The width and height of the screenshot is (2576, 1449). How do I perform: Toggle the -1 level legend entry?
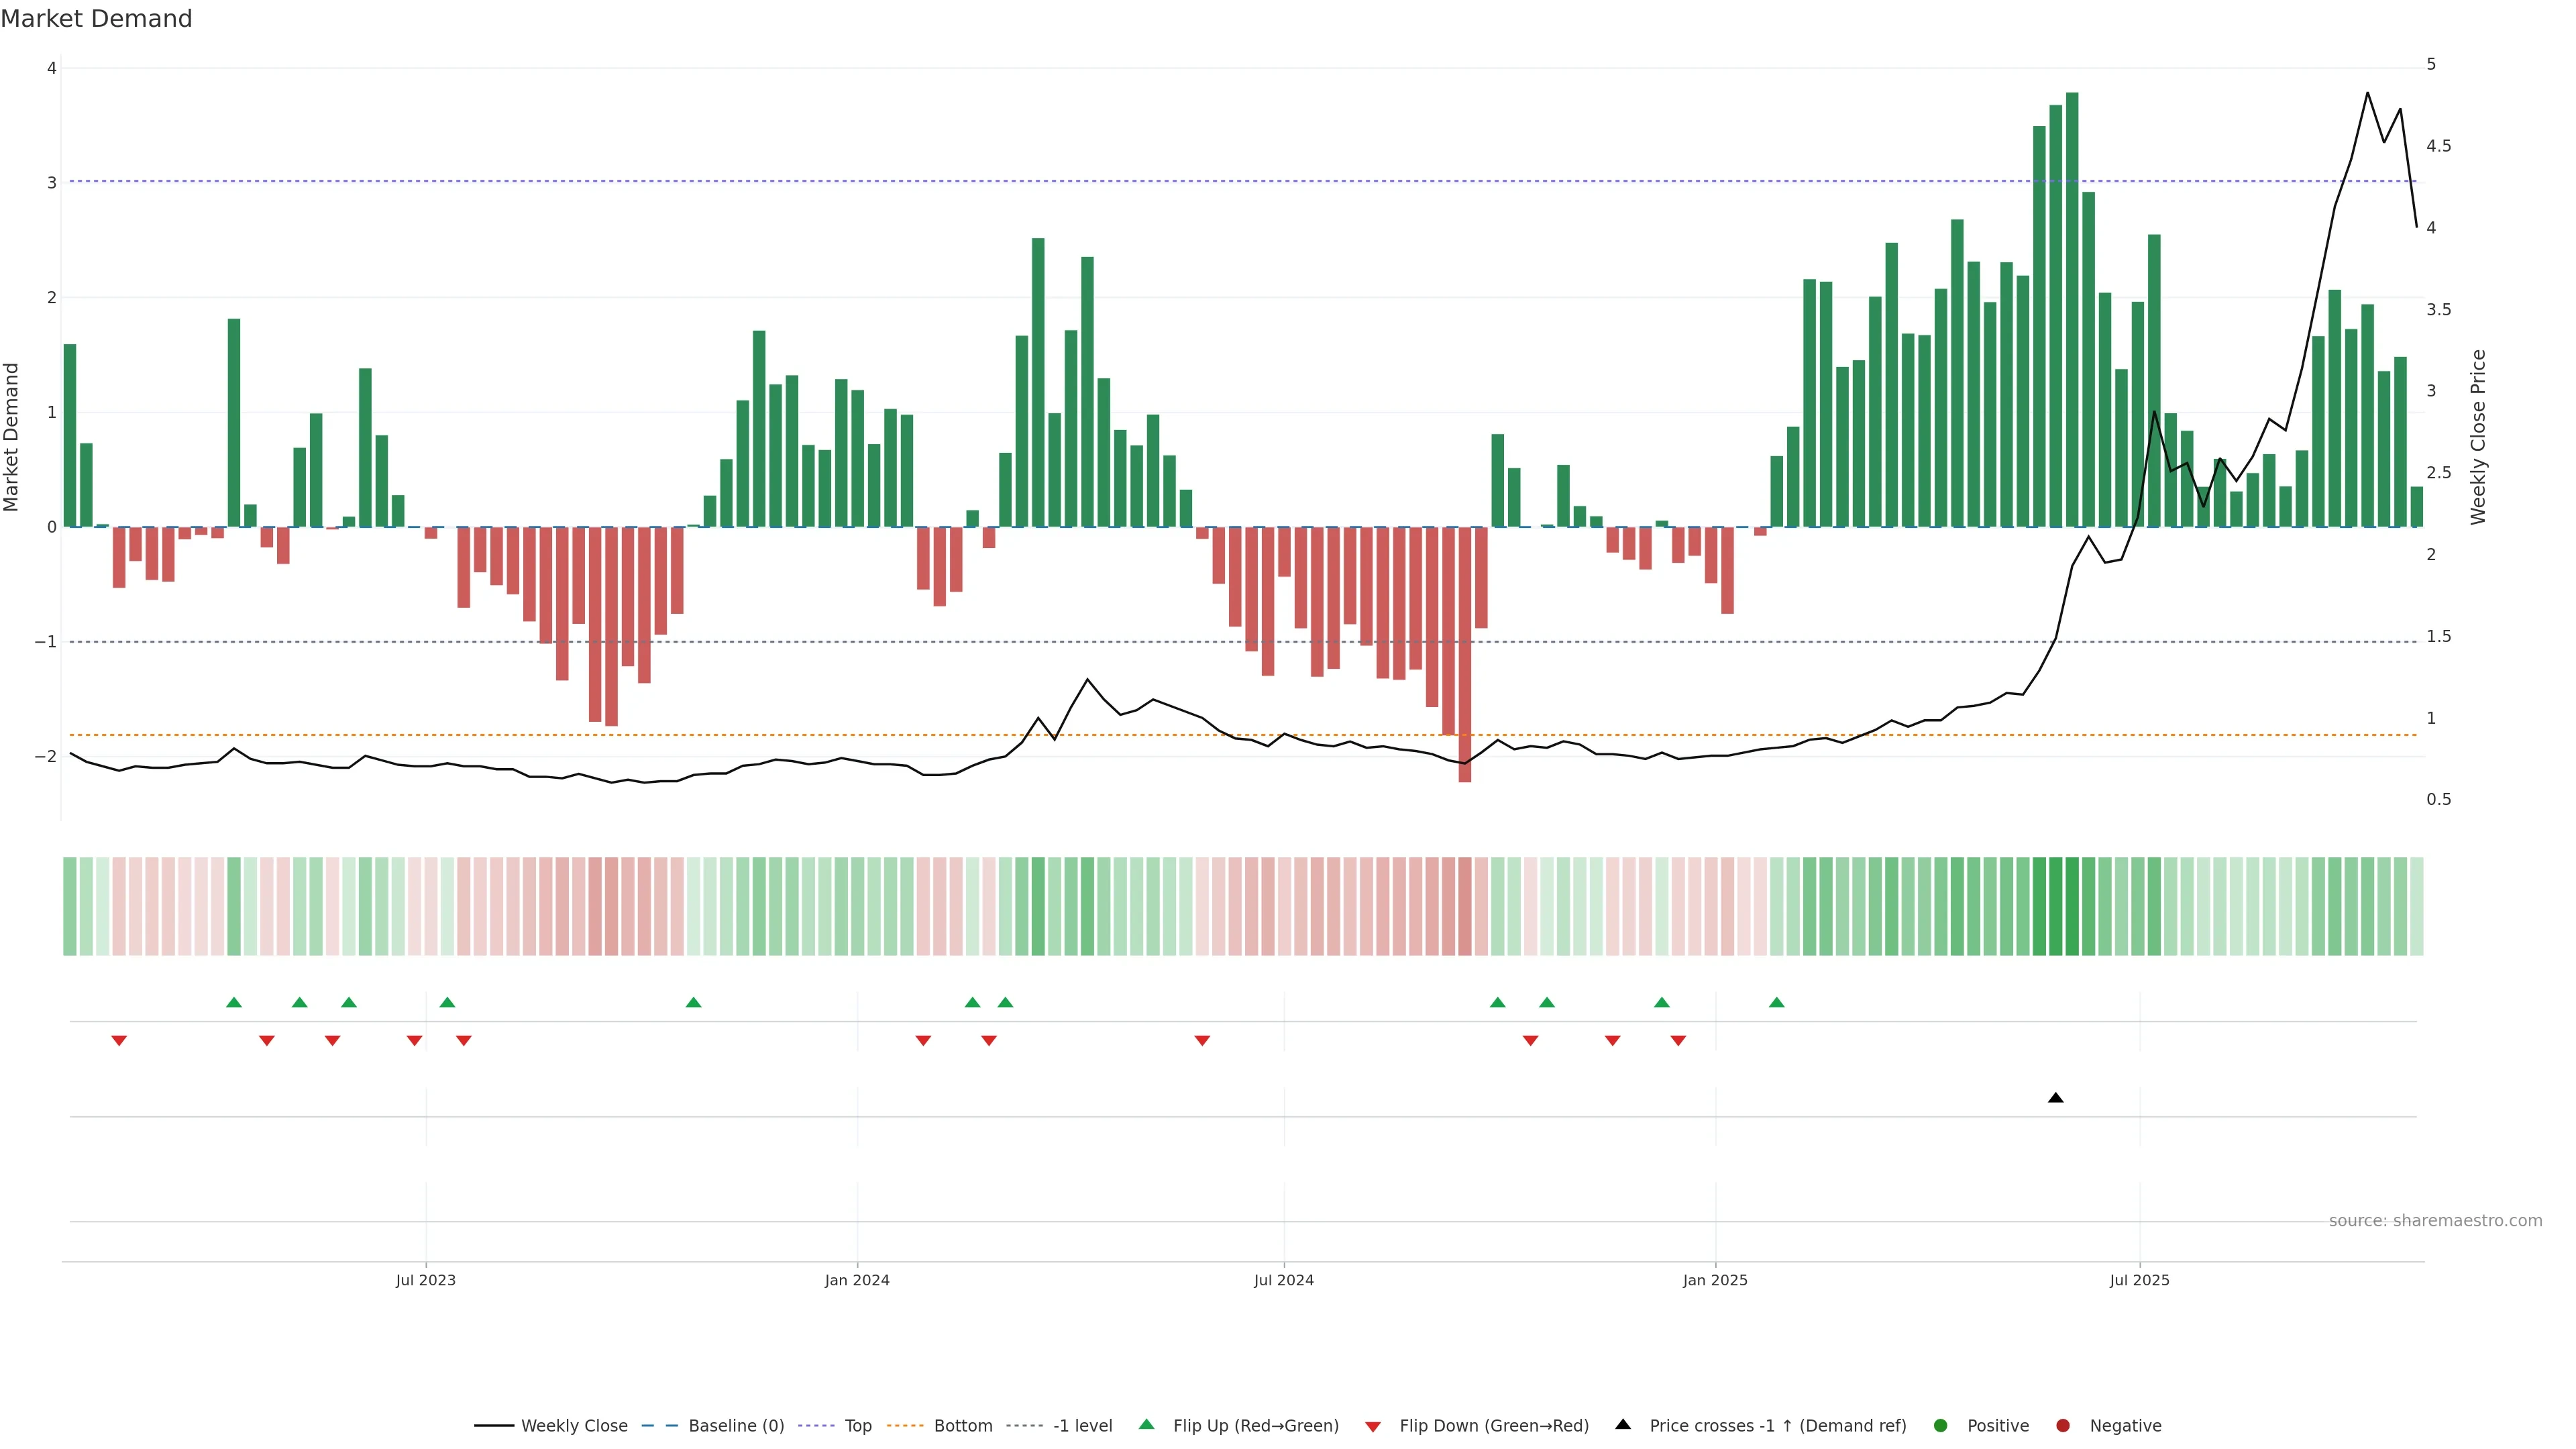pyautogui.click(x=1082, y=1425)
